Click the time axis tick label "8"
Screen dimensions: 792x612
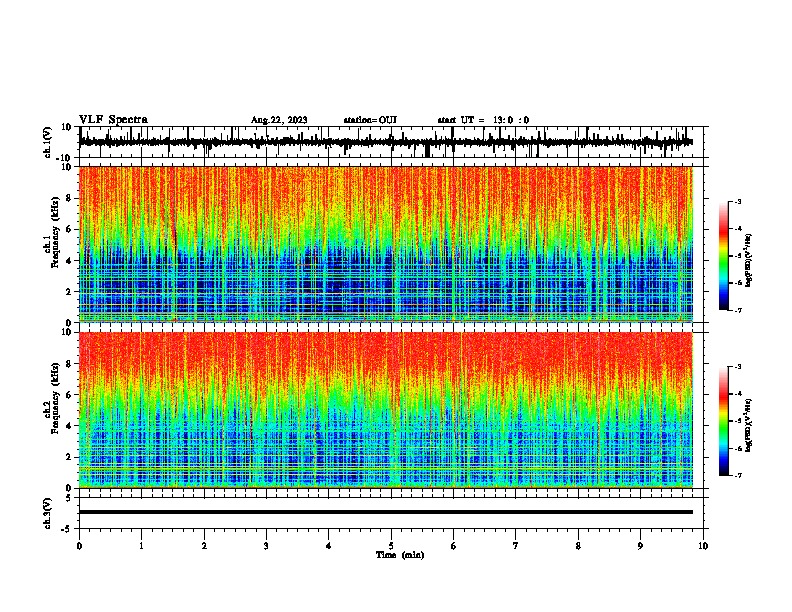(x=578, y=546)
